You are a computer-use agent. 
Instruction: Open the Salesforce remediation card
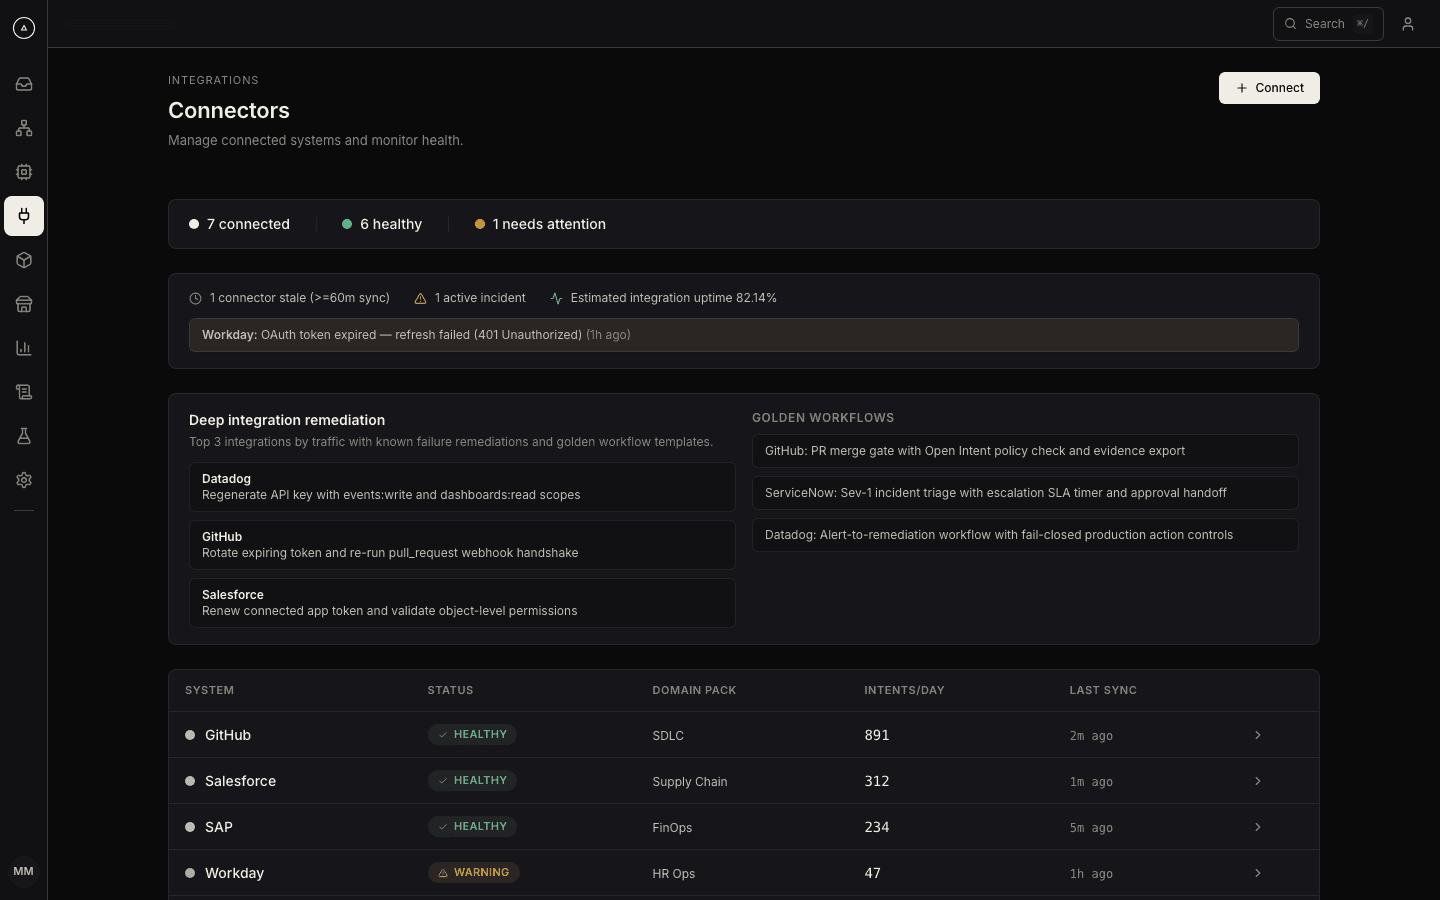[462, 603]
